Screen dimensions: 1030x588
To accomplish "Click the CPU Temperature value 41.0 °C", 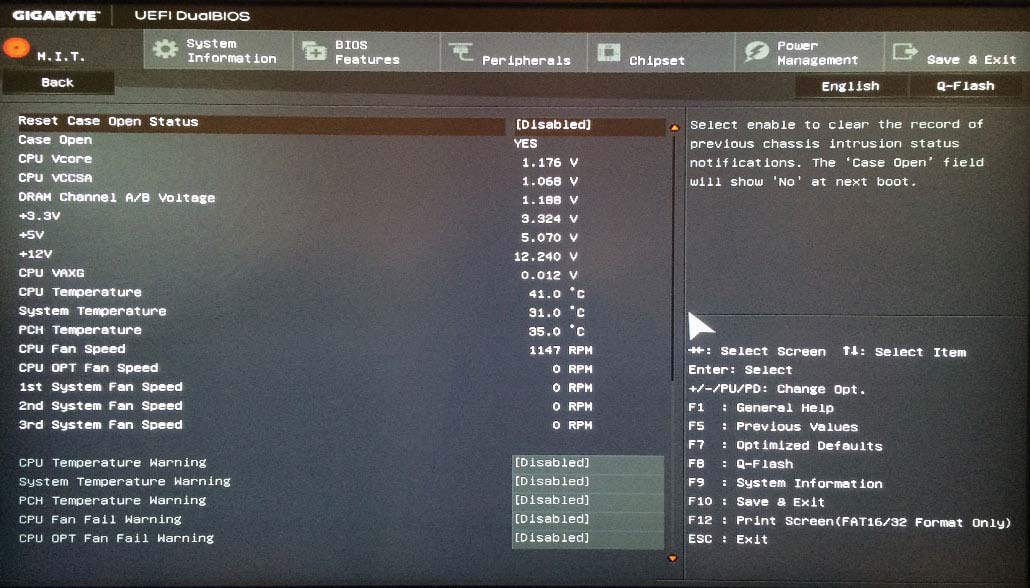I will tap(556, 294).
